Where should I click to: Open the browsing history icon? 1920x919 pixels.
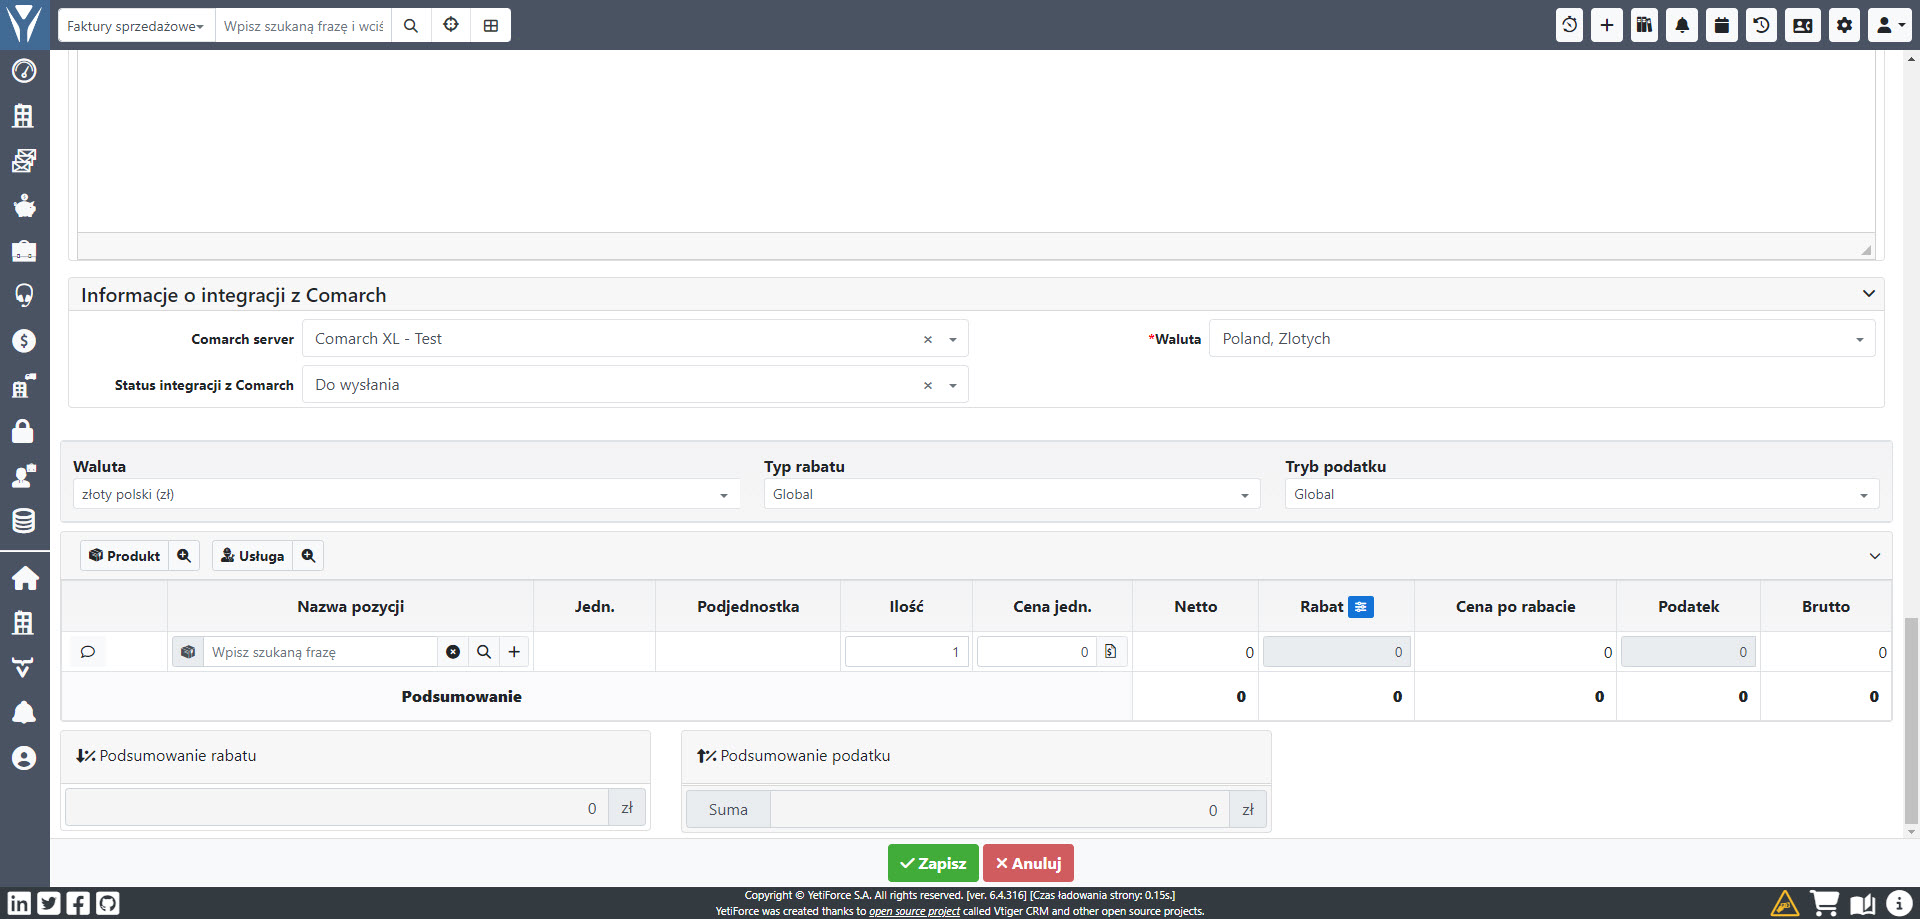[1762, 25]
